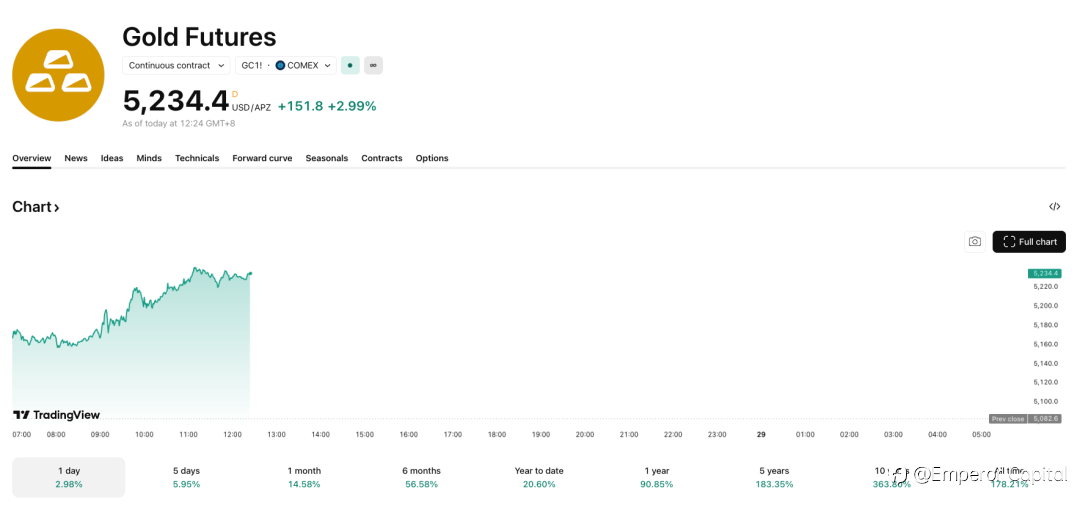This screenshot has height=508, width=1080.
Task: Switch chart range to 5 days
Action: pos(186,477)
